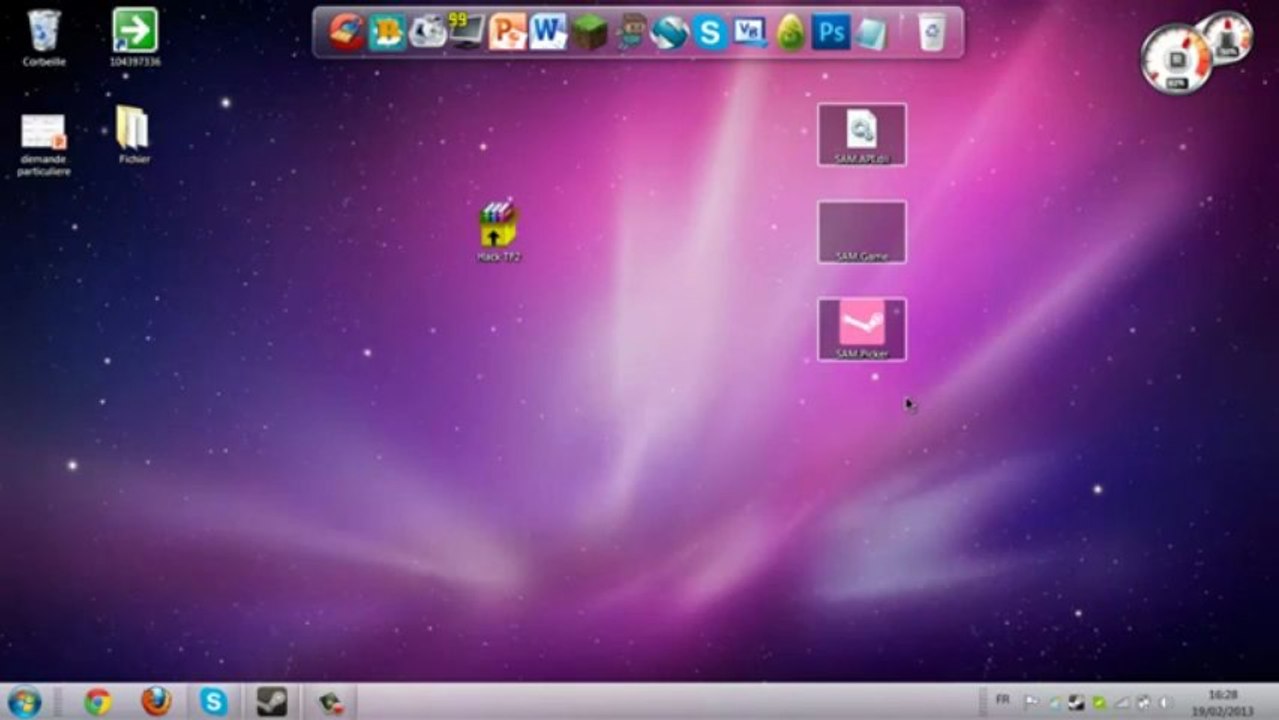The width and height of the screenshot is (1279, 720).
Task: Open Steam from the taskbar
Action: tap(272, 702)
